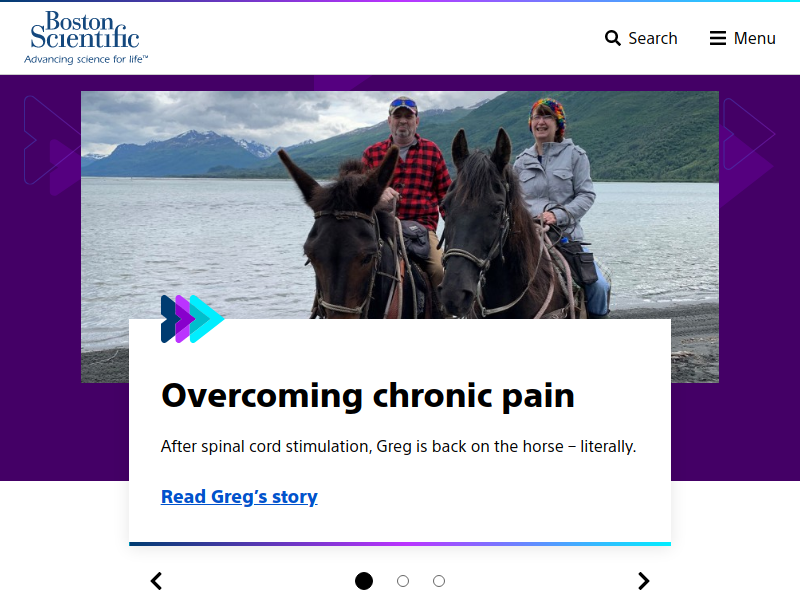Switch to the third carousel slide dot
The width and height of the screenshot is (800, 600).
[439, 581]
